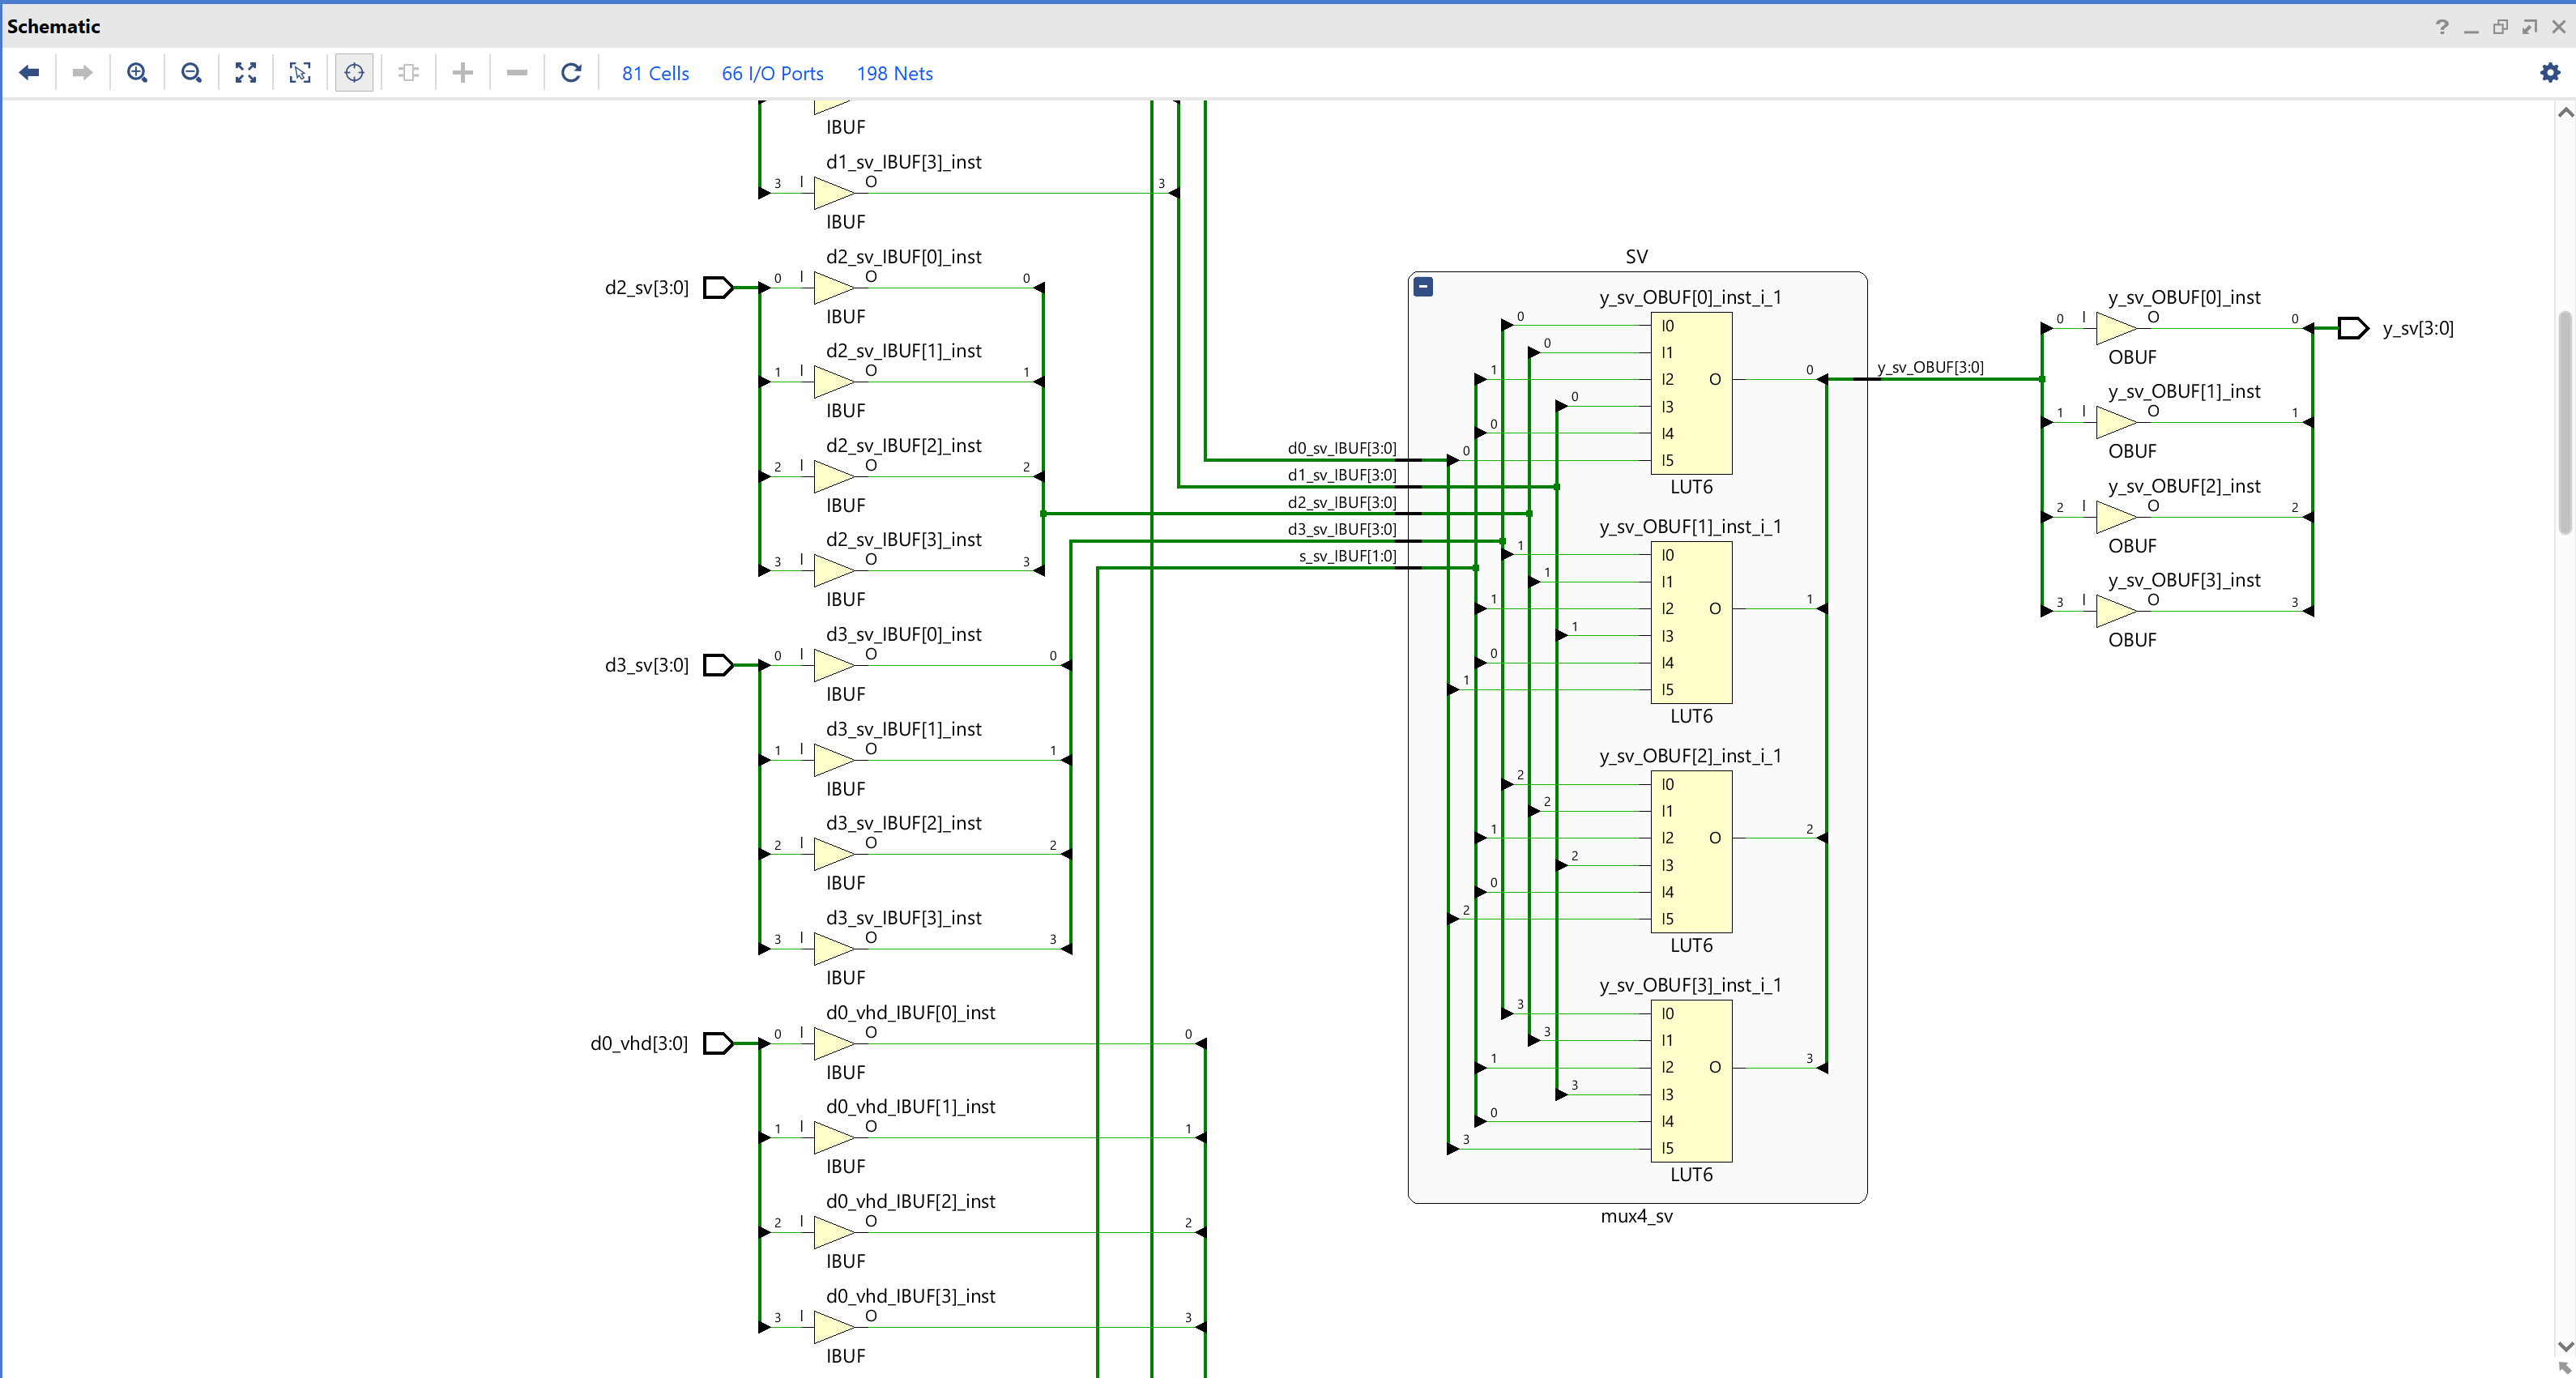Open the 66 I/O Ports link
This screenshot has height=1378, width=2576.
pyautogui.click(x=772, y=73)
